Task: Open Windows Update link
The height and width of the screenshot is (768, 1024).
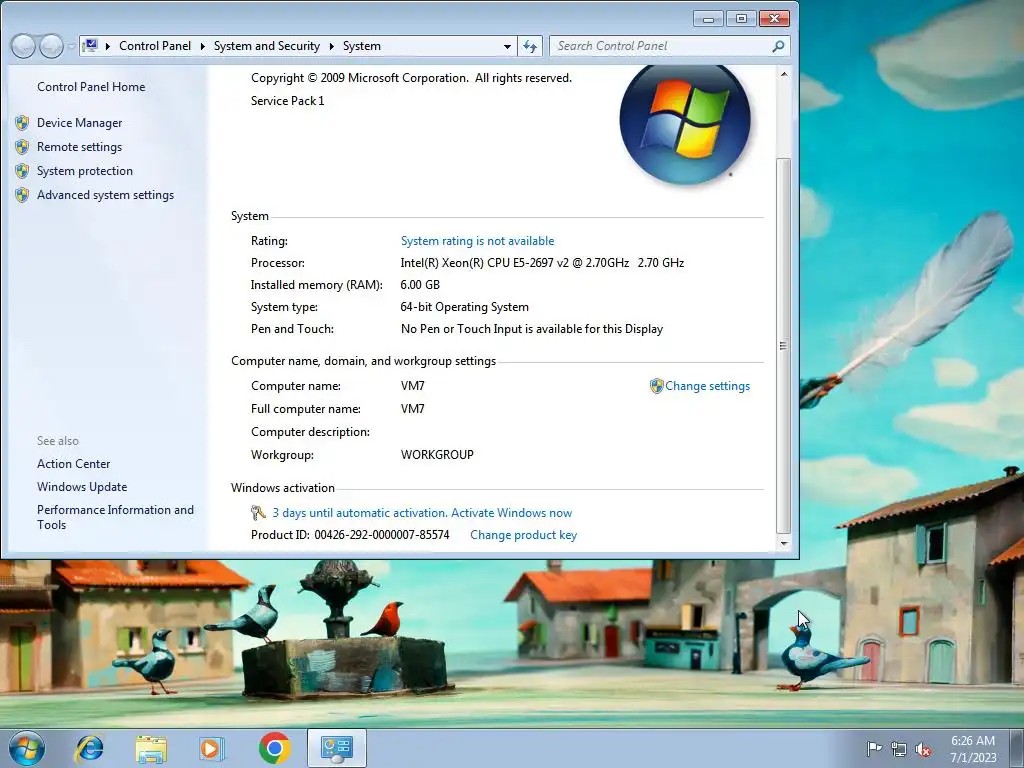Action: tap(82, 487)
